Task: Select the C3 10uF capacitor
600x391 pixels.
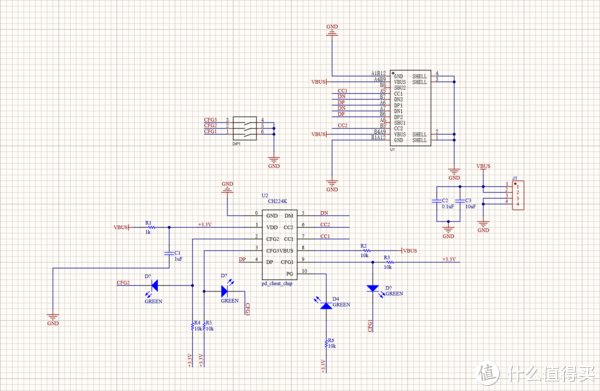Action: coord(460,201)
